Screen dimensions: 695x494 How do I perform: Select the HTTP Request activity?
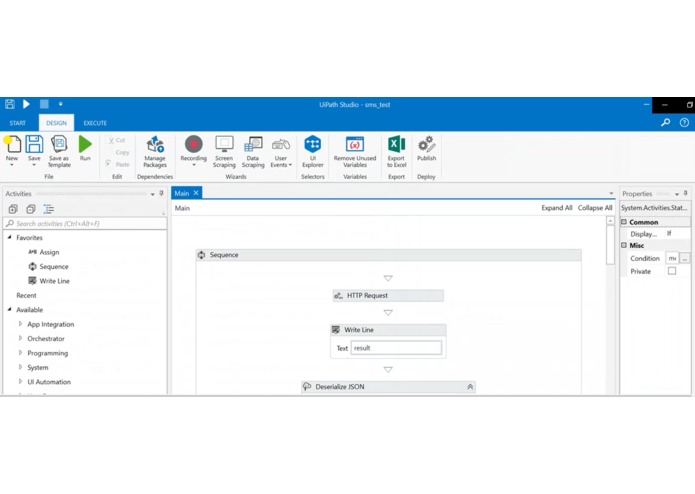pyautogui.click(x=388, y=296)
